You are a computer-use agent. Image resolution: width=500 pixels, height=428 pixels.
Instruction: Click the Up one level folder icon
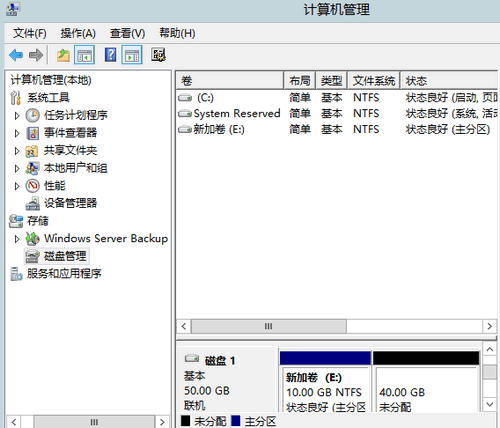pos(63,55)
